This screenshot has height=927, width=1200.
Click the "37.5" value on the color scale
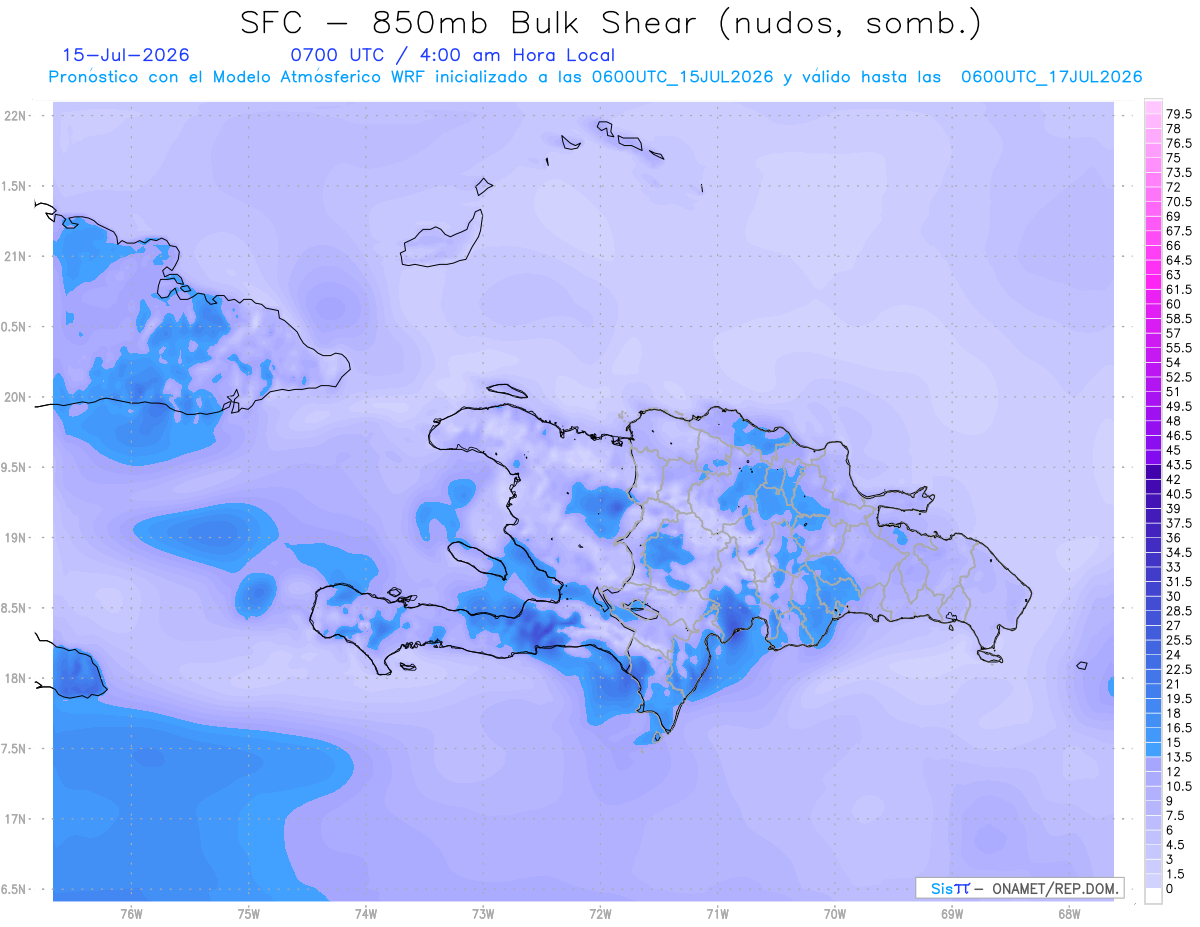(x=1179, y=523)
